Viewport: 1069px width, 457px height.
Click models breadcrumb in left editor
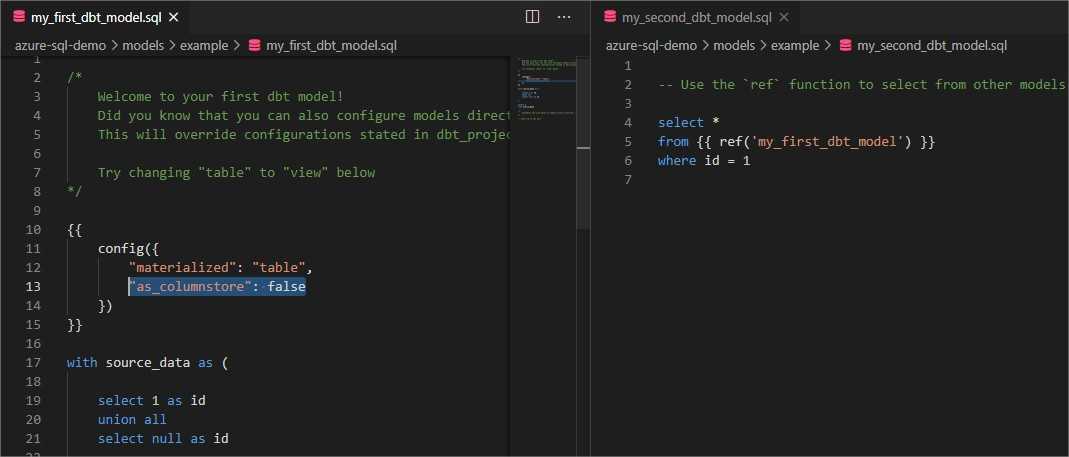tap(141, 46)
